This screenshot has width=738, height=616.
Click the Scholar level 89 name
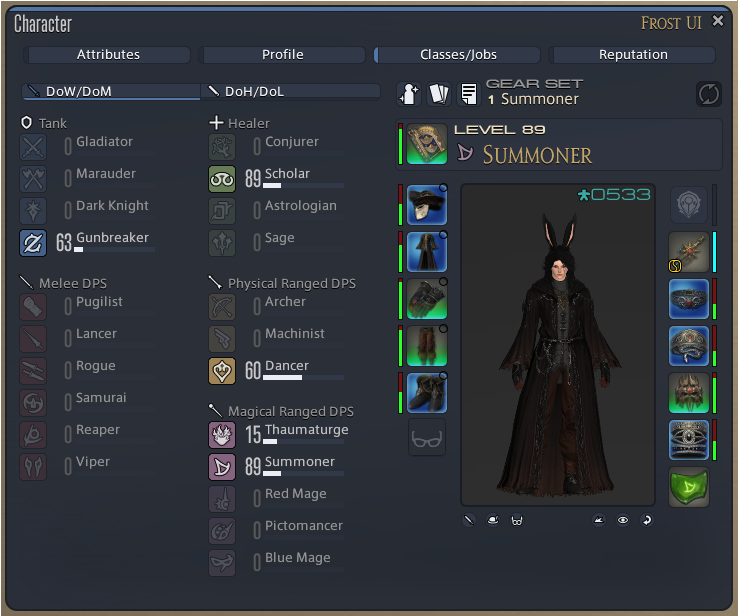pos(287,173)
